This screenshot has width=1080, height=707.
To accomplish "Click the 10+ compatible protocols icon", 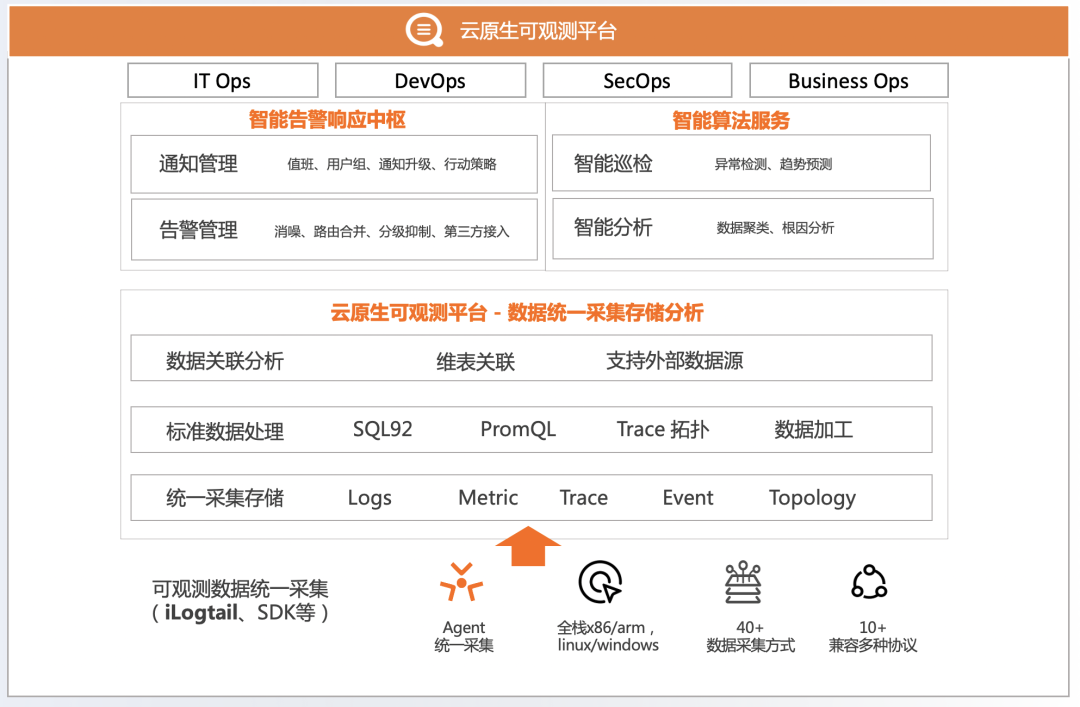I will pos(869,582).
